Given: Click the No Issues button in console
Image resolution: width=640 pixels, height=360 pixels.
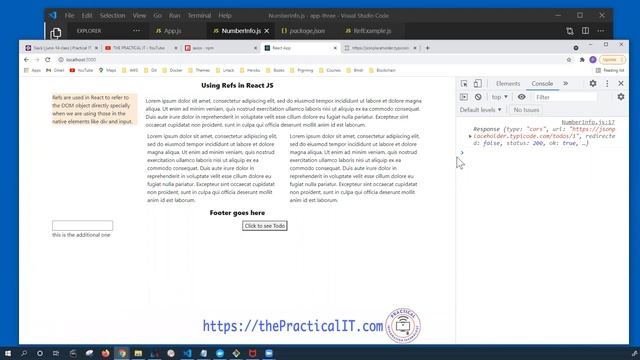Looking at the screenshot, I should [x=526, y=110].
